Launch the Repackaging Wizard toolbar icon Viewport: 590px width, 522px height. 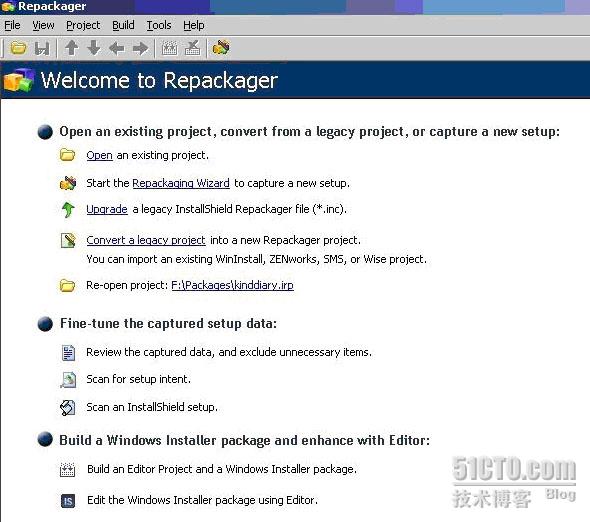pyautogui.click(x=221, y=48)
